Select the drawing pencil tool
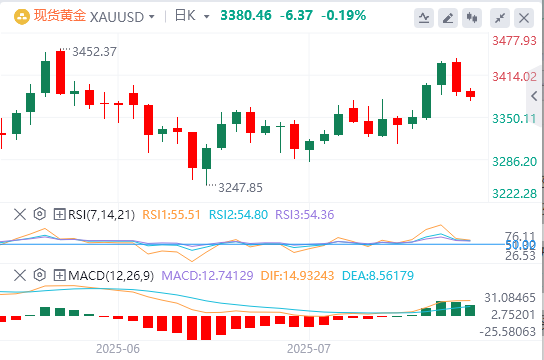Viewport: 544px width, 360px height. [x=448, y=18]
